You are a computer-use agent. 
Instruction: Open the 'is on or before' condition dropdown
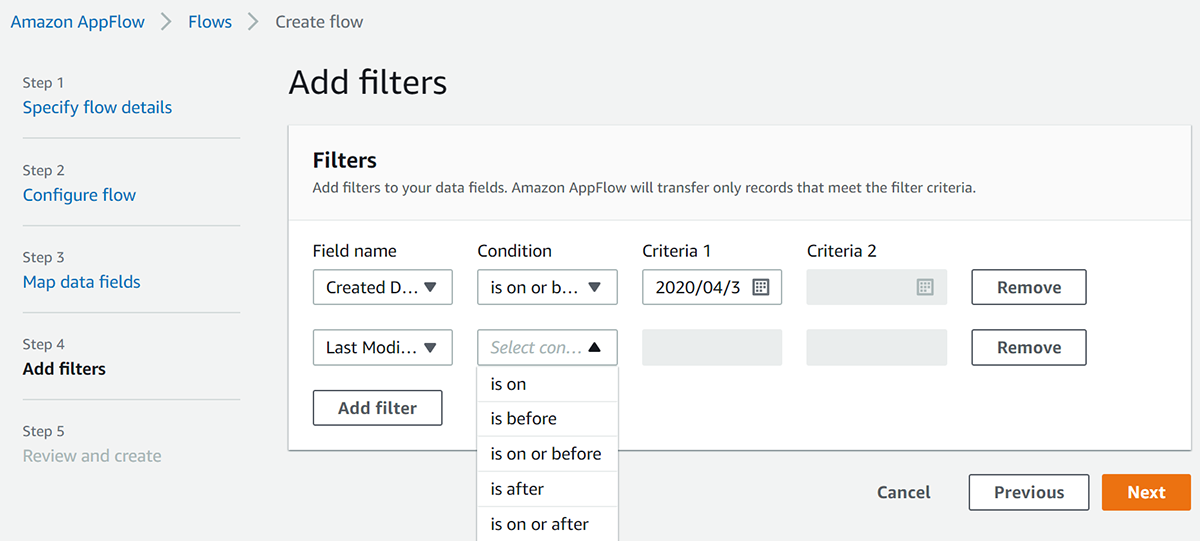click(547, 287)
